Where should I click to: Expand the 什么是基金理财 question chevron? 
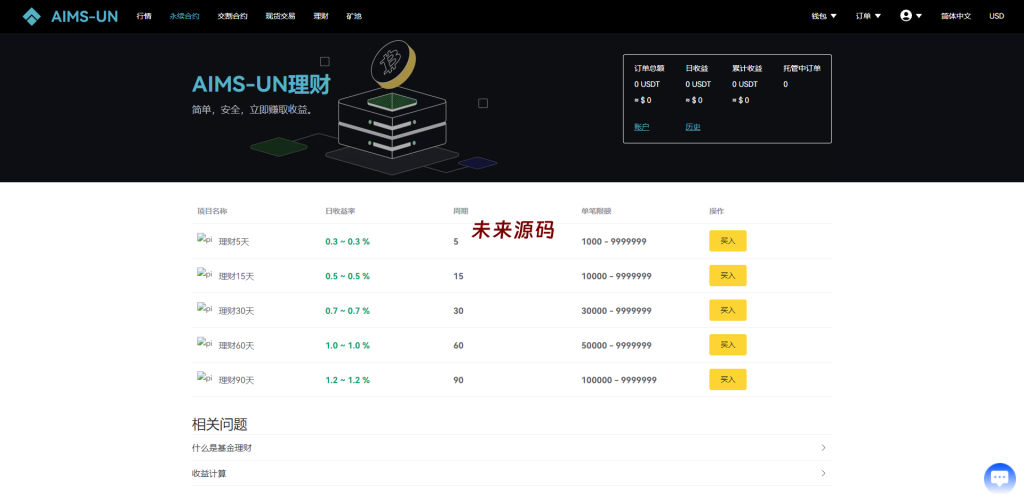coord(824,448)
